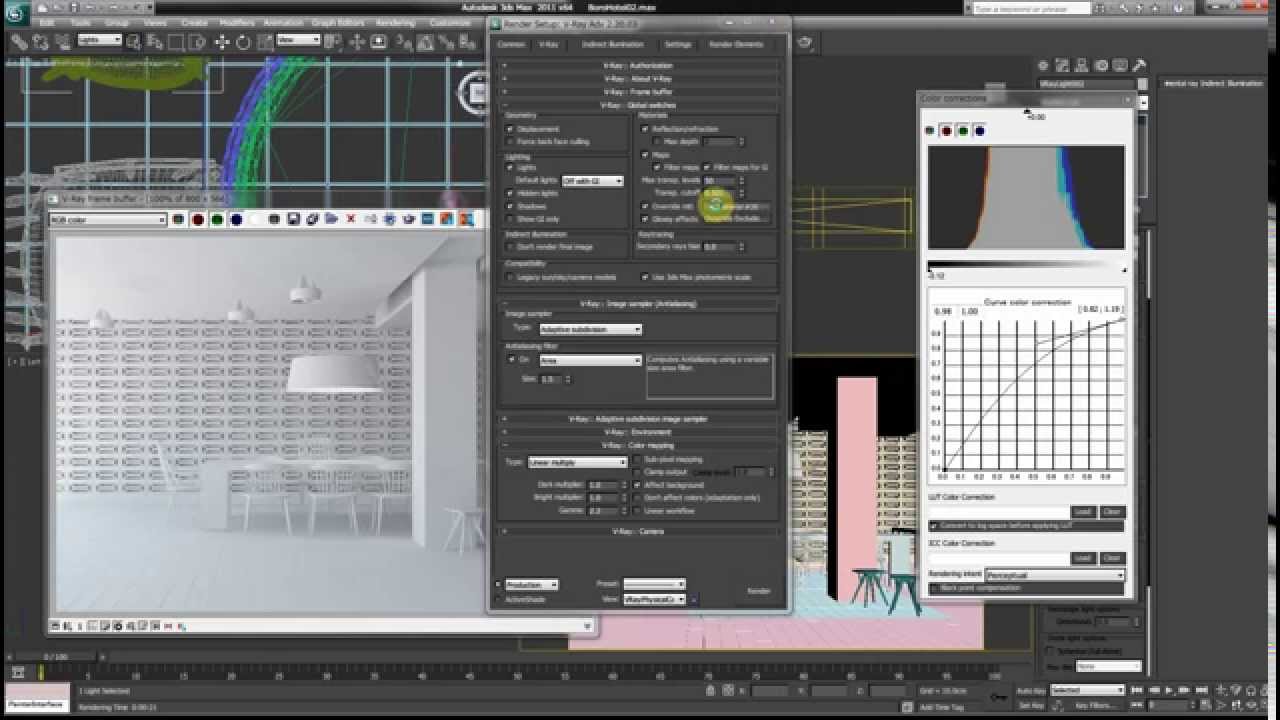Enable Show GI only
Viewport: 1280px width, 720px height.
(510, 218)
